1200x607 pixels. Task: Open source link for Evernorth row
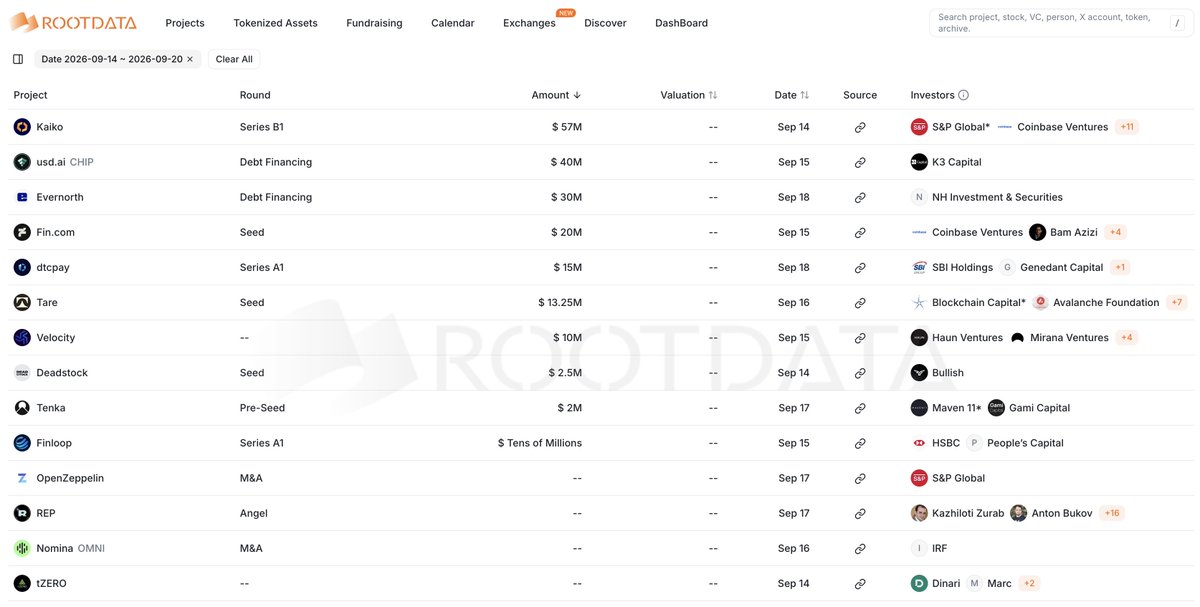tap(860, 197)
